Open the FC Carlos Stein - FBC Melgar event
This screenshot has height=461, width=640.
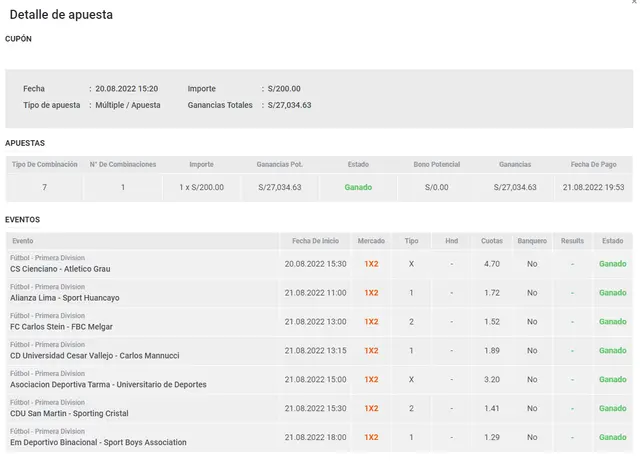pos(61,327)
